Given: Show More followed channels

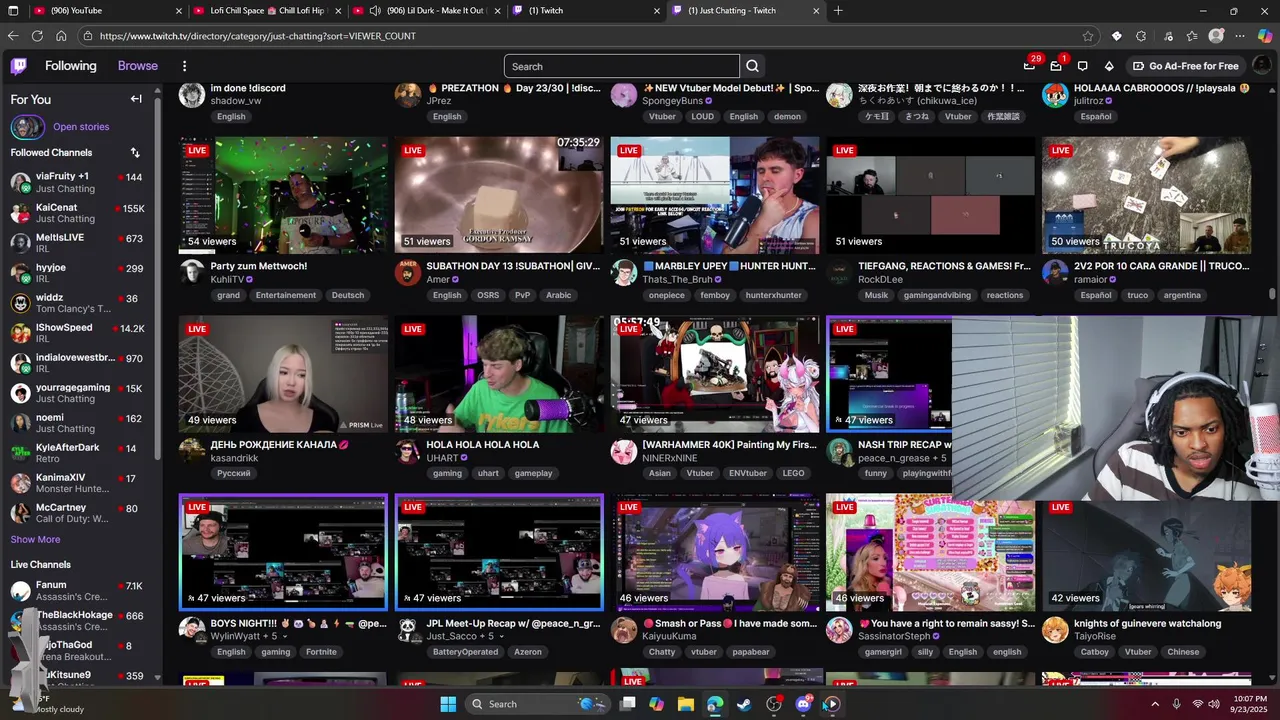Looking at the screenshot, I should [x=35, y=539].
